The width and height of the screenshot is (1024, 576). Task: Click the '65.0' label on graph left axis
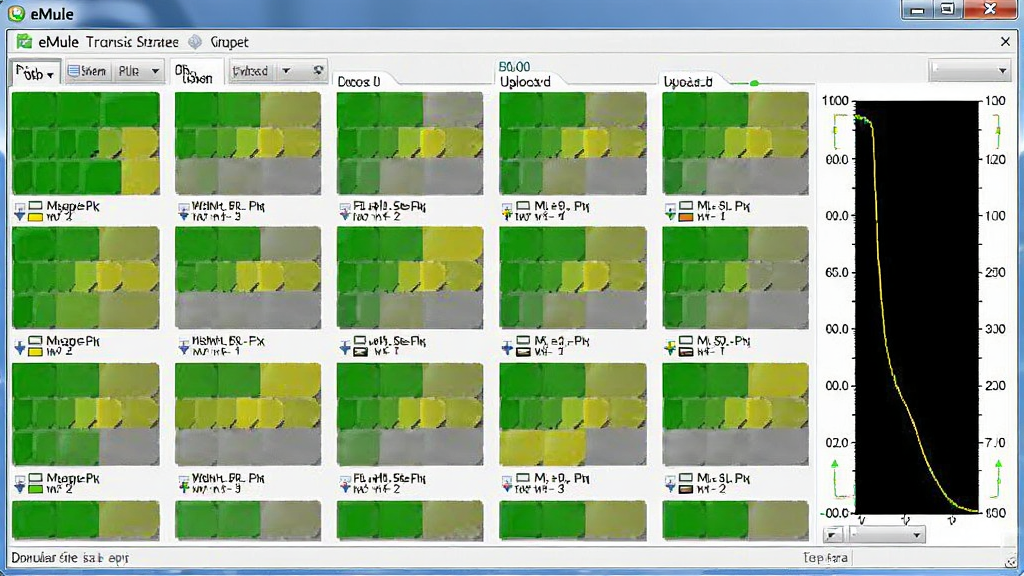click(x=837, y=272)
